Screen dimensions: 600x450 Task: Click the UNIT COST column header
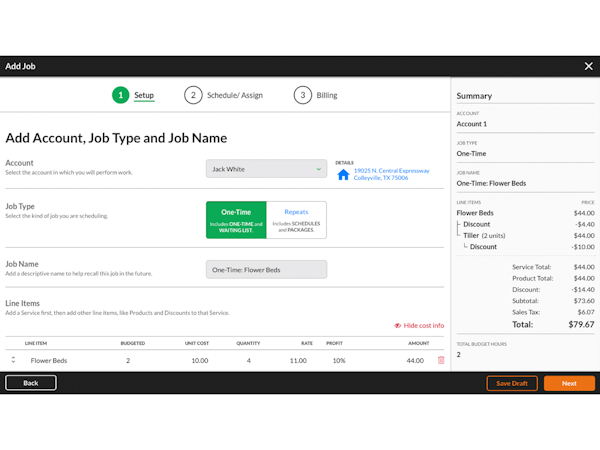click(197, 343)
